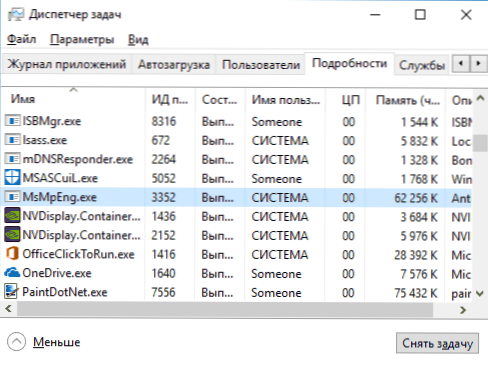This screenshot has width=488, height=366.
Task: Click the PaintDotNet.exe icon
Action: pyautogui.click(x=11, y=291)
